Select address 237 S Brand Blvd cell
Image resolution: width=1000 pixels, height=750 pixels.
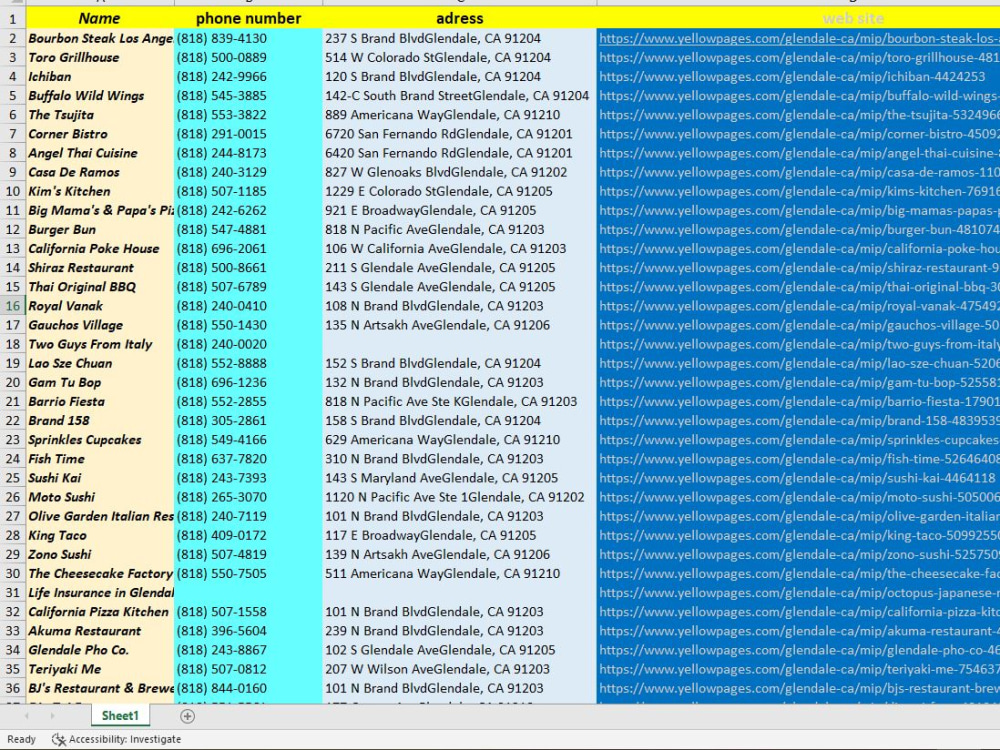point(459,38)
